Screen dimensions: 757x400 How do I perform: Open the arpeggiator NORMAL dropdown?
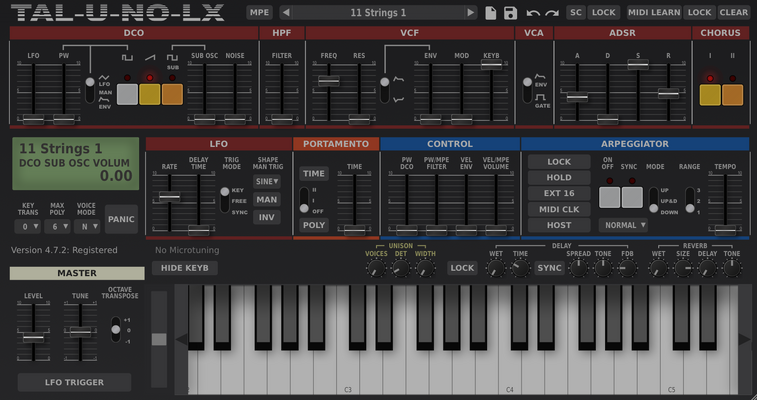(x=623, y=225)
